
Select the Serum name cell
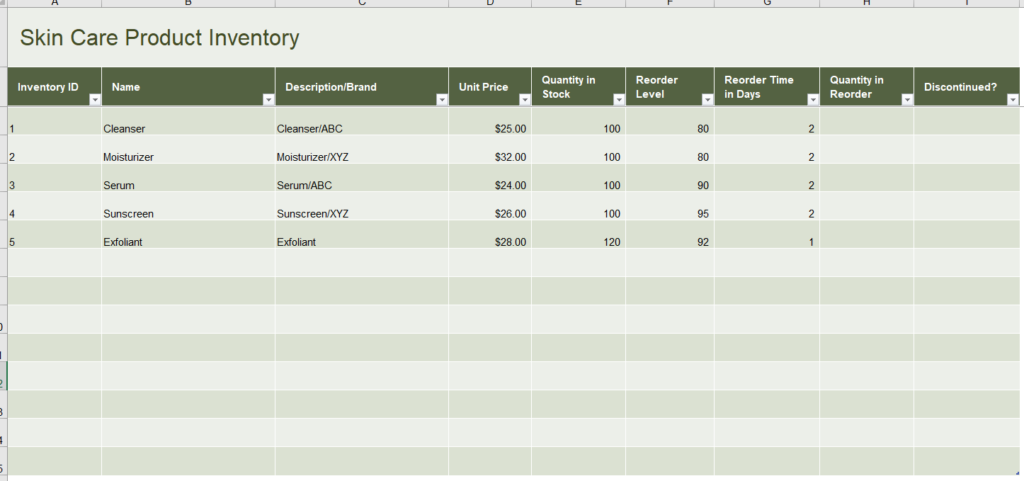click(188, 178)
